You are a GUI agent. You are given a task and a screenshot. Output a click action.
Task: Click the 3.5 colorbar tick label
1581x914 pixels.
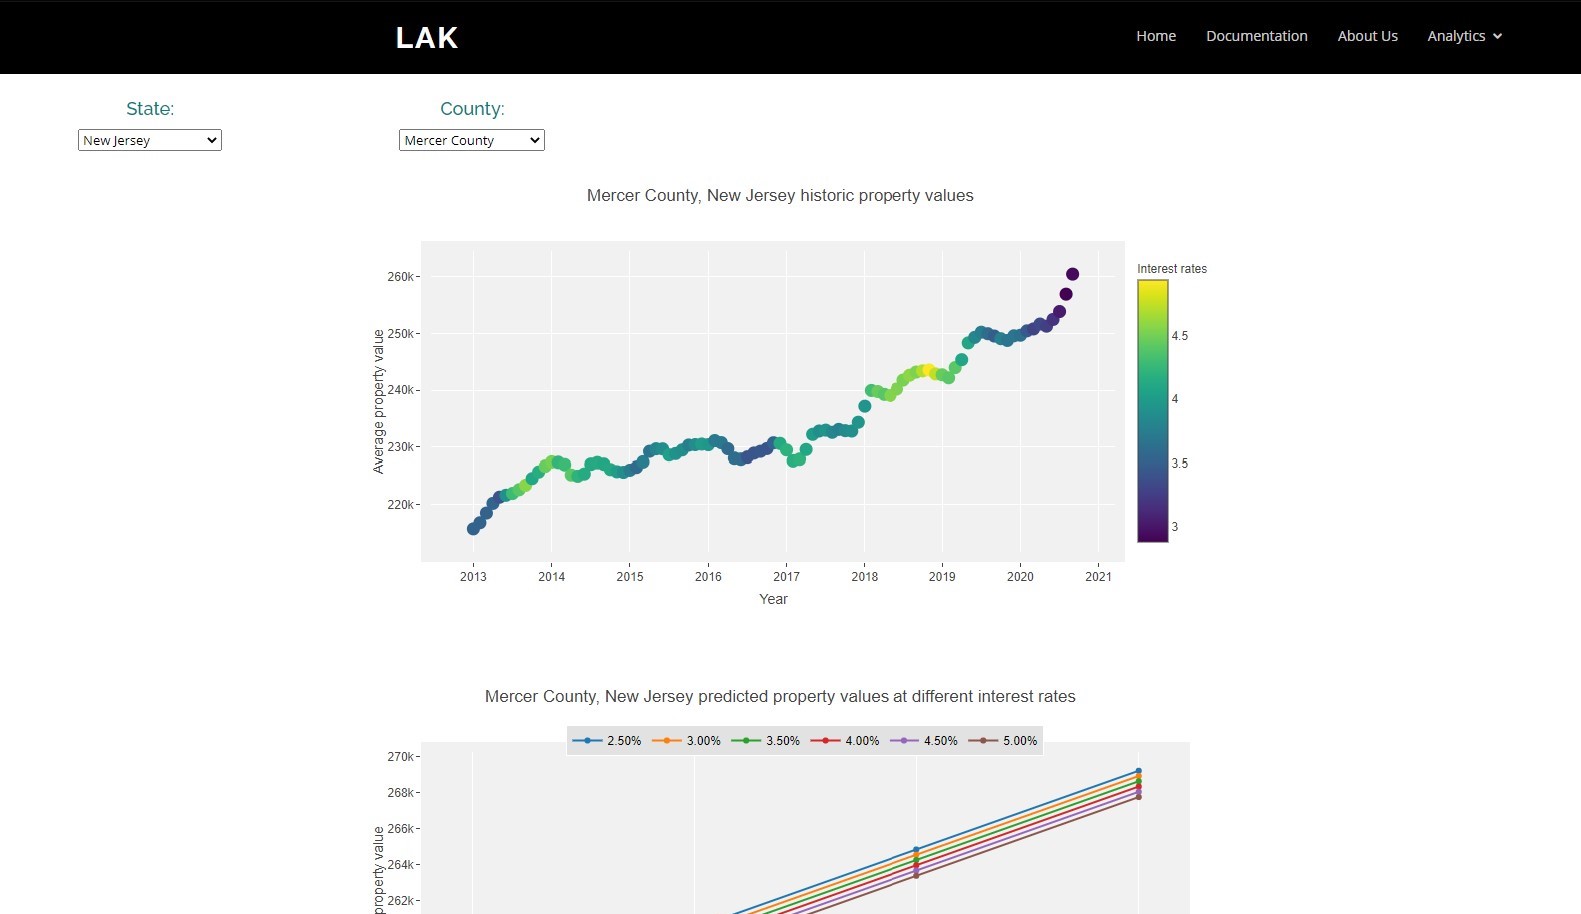tap(1180, 464)
